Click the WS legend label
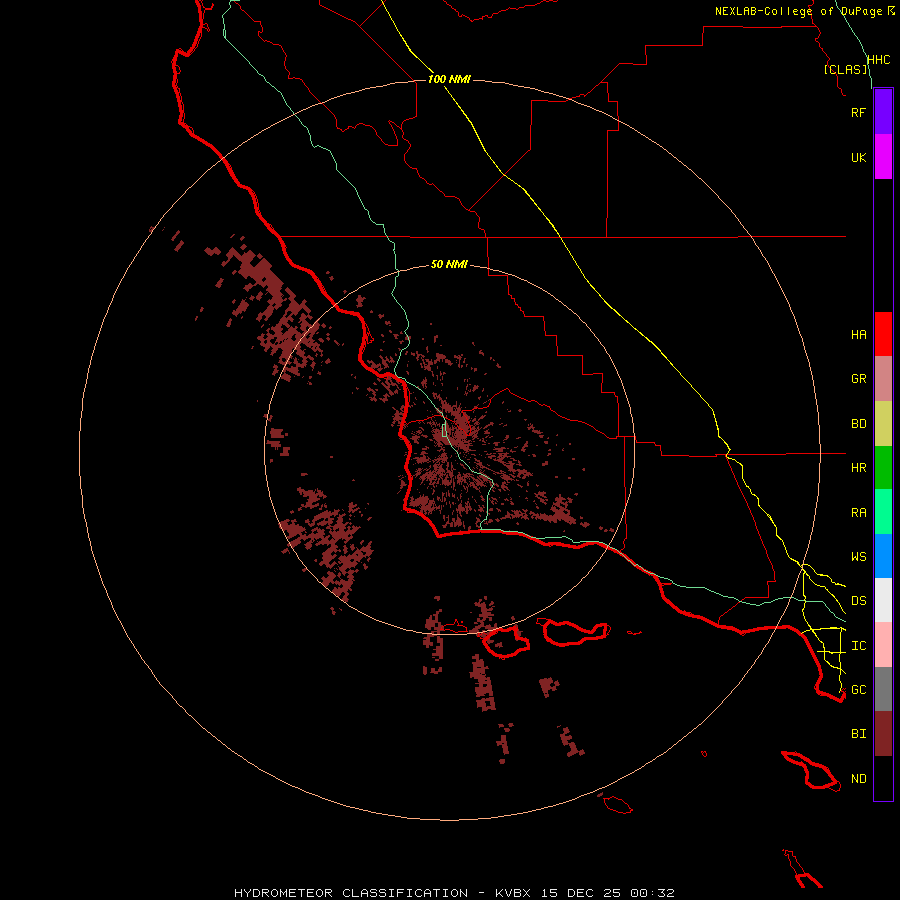The height and width of the screenshot is (900, 900). coord(858,557)
